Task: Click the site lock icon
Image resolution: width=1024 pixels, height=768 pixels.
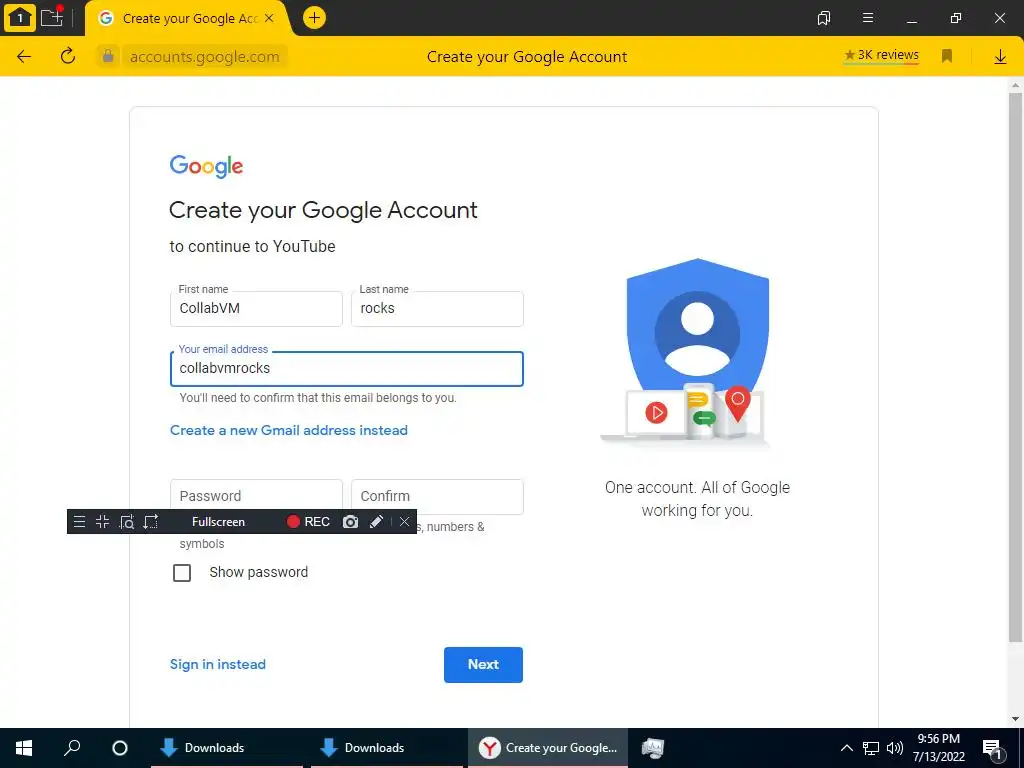Action: (108, 56)
